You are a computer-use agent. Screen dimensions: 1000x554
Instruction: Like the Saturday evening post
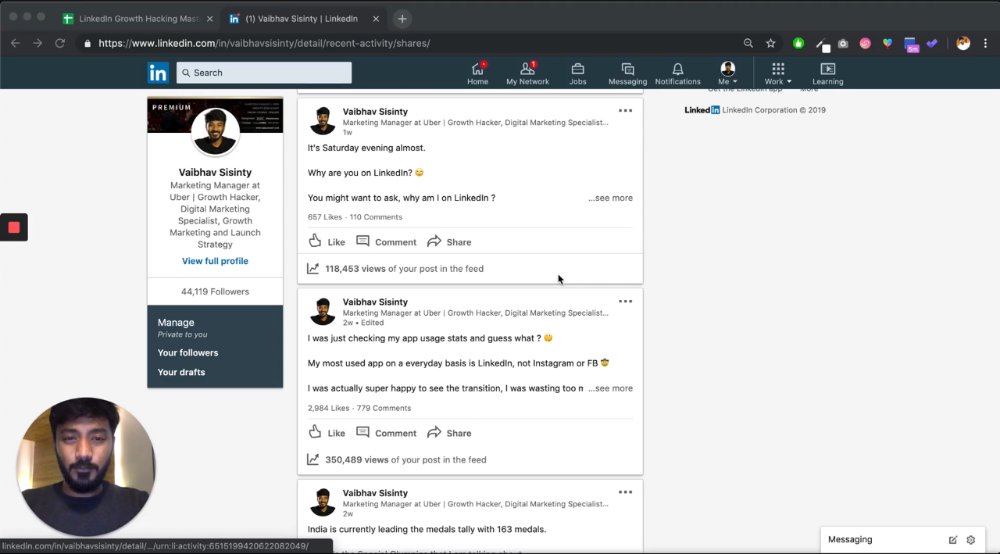pyautogui.click(x=327, y=242)
